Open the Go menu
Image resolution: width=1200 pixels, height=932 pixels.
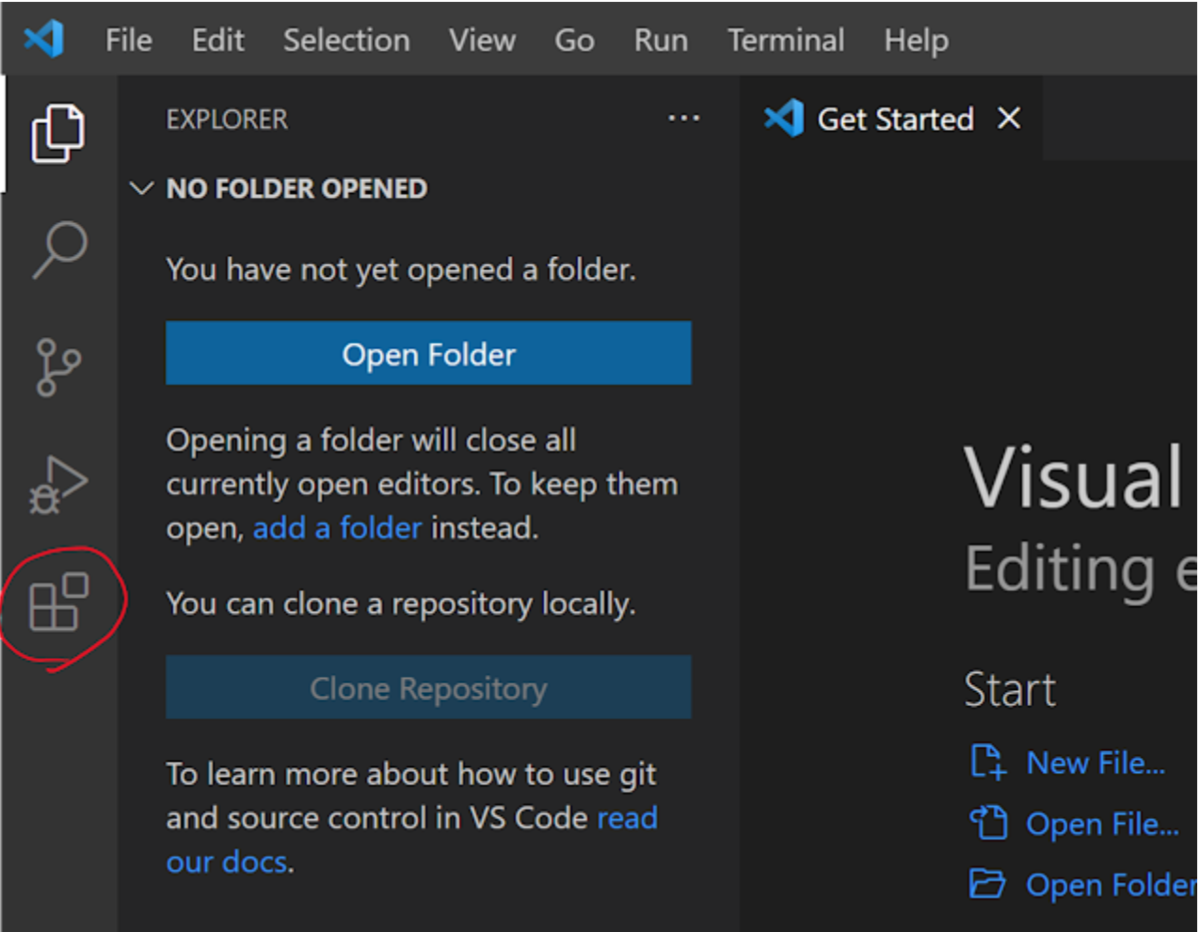[x=574, y=40]
